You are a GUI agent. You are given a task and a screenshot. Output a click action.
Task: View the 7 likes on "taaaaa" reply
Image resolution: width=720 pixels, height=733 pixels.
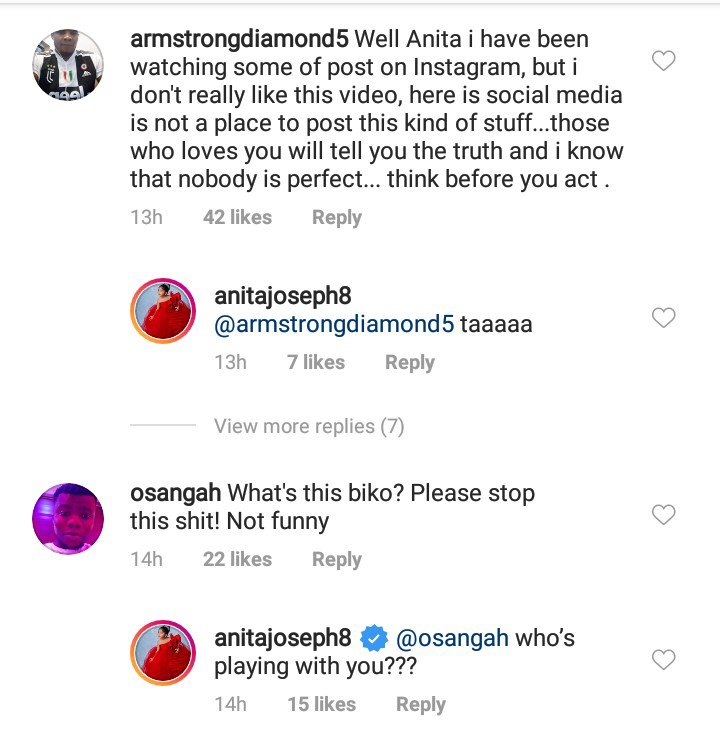(x=316, y=362)
